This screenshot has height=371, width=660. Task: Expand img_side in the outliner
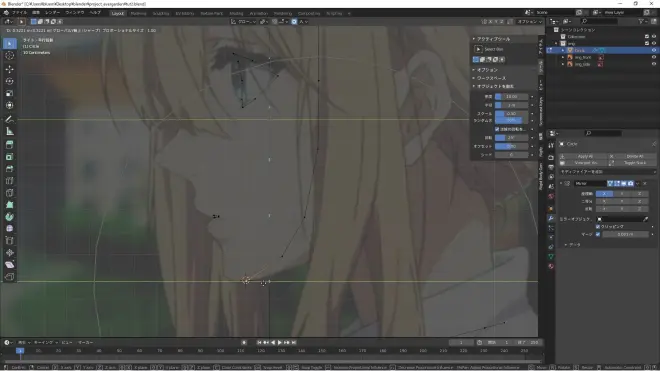[563, 64]
